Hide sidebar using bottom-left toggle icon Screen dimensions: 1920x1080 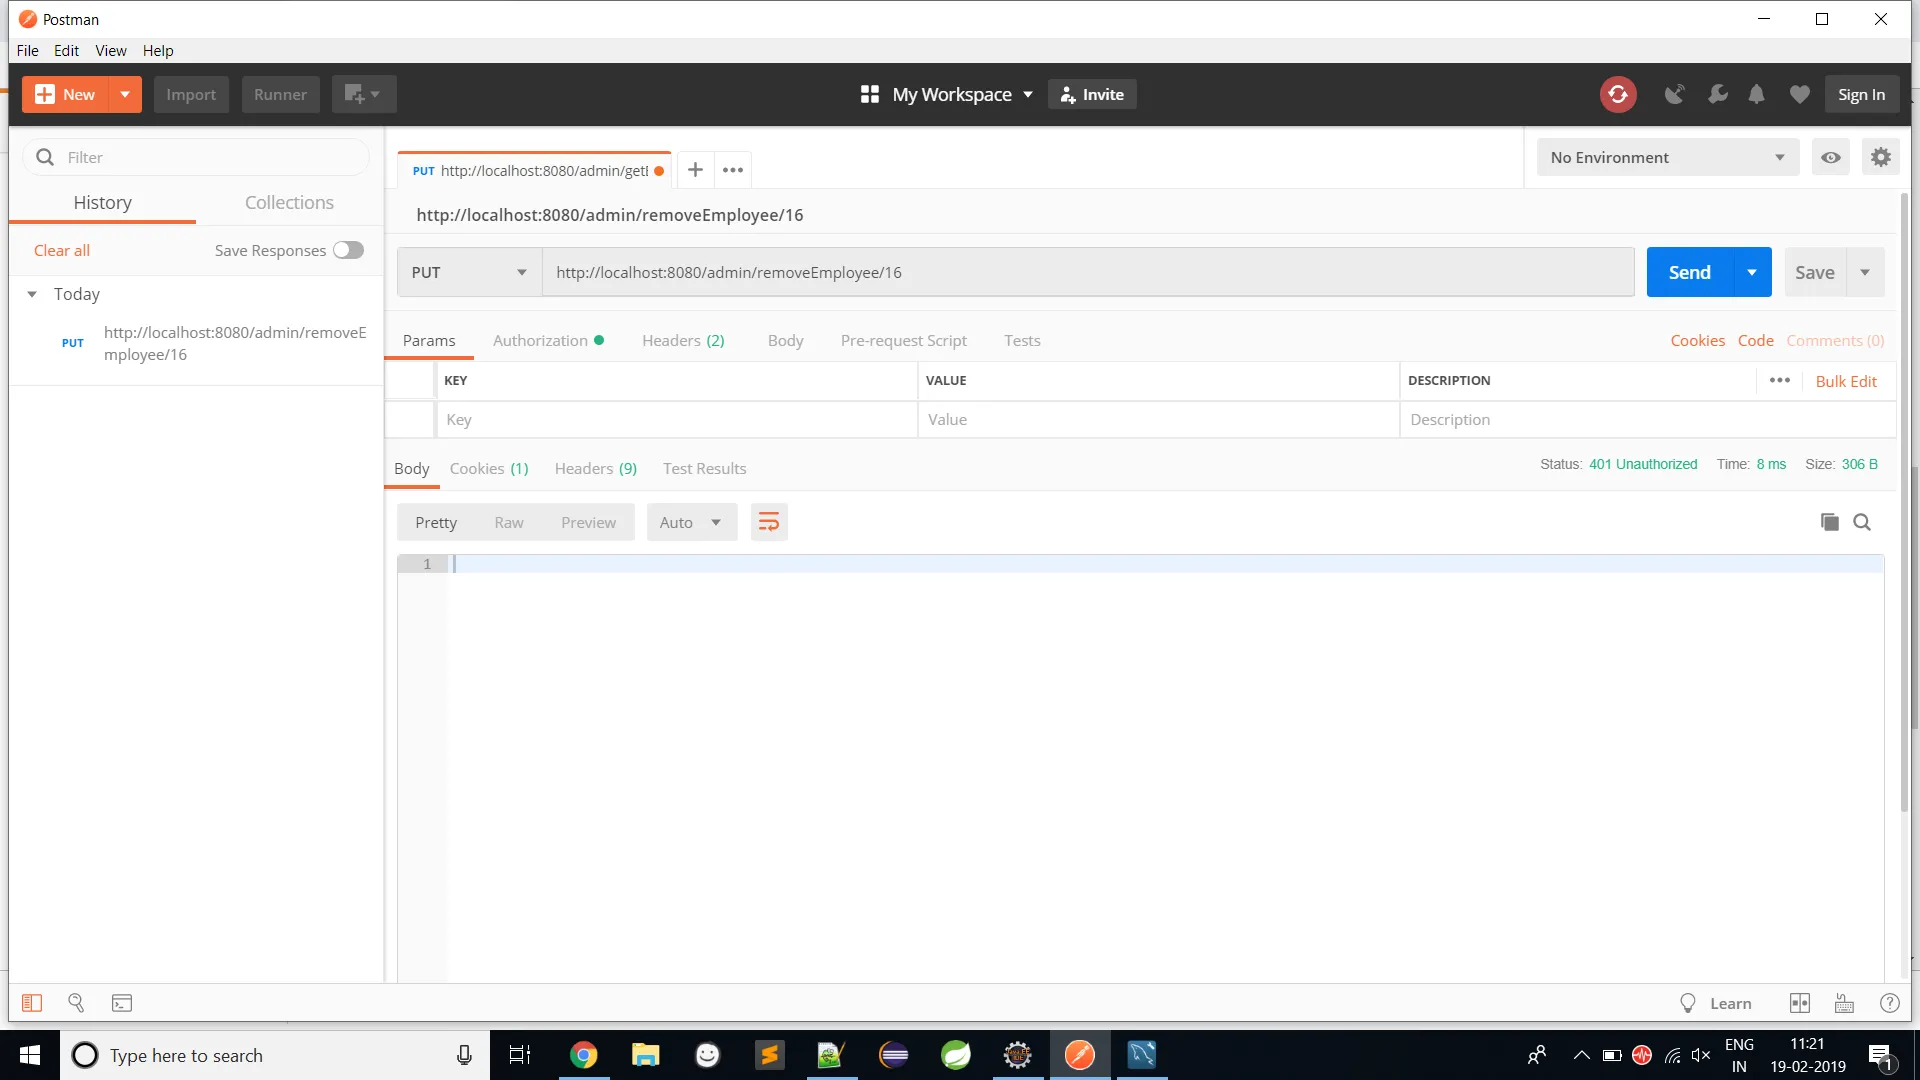pos(32,1003)
